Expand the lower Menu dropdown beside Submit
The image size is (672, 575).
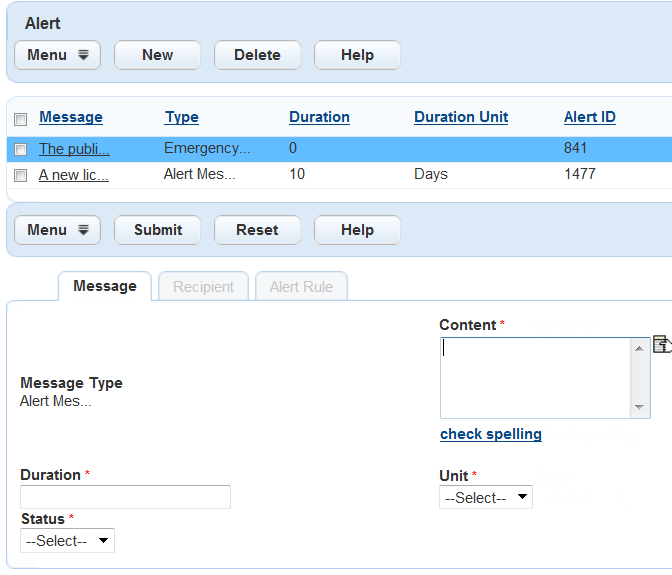click(58, 230)
